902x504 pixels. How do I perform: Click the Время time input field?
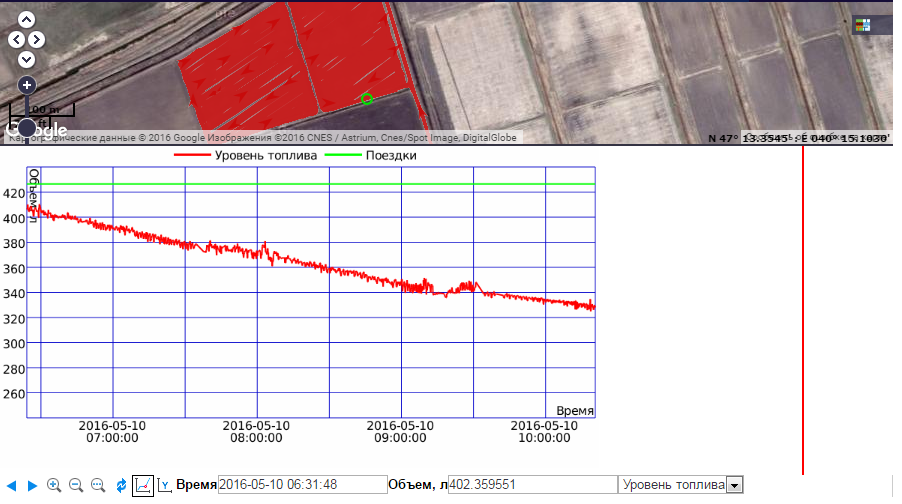pyautogui.click(x=302, y=485)
